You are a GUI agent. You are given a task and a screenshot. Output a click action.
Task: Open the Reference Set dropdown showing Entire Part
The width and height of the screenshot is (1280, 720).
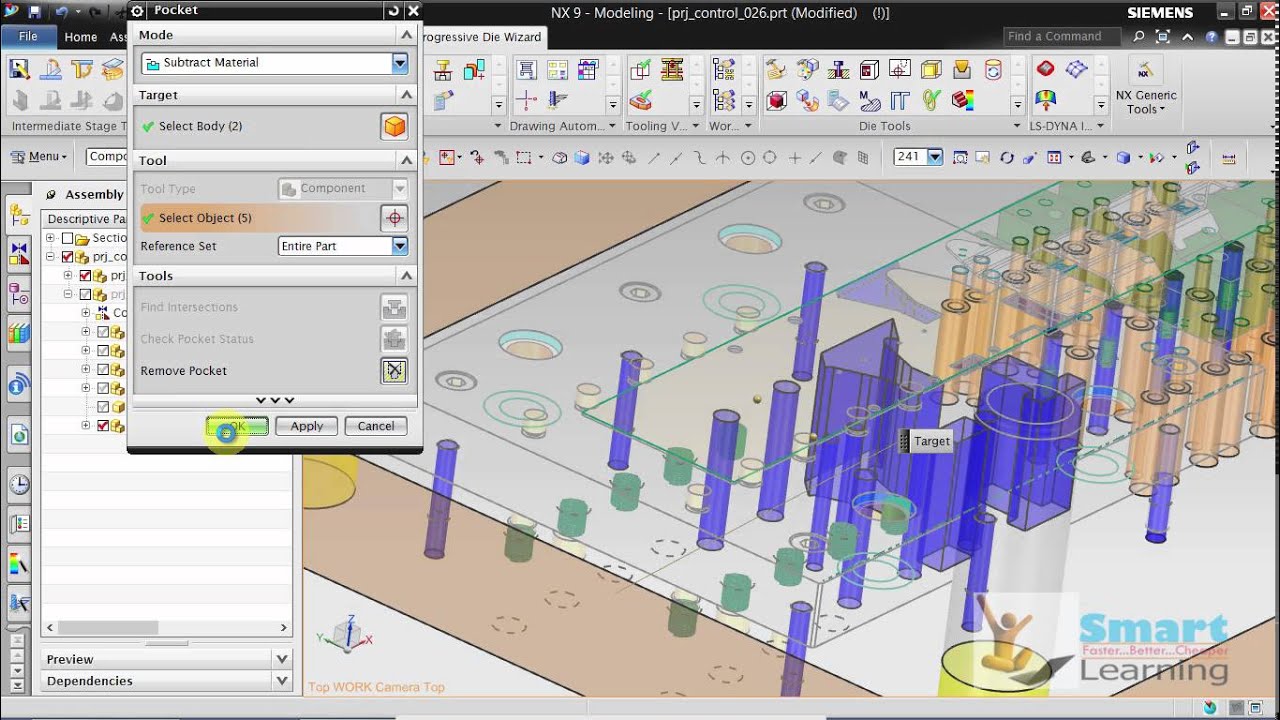coord(400,246)
